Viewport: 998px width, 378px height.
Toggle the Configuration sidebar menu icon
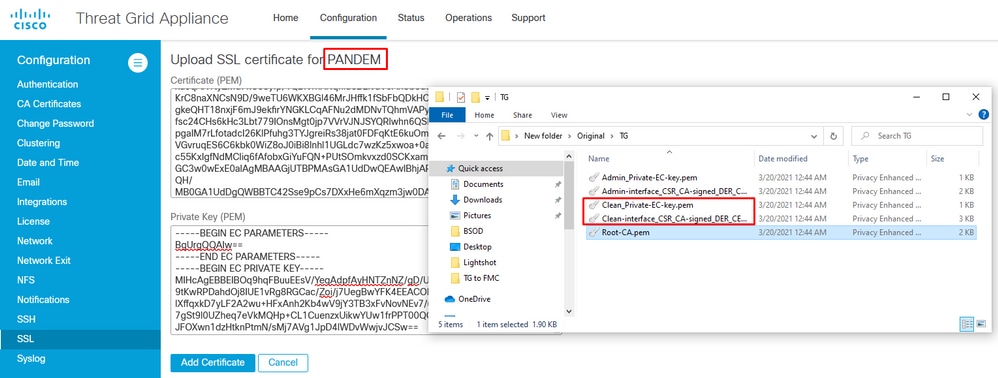pyautogui.click(x=137, y=62)
